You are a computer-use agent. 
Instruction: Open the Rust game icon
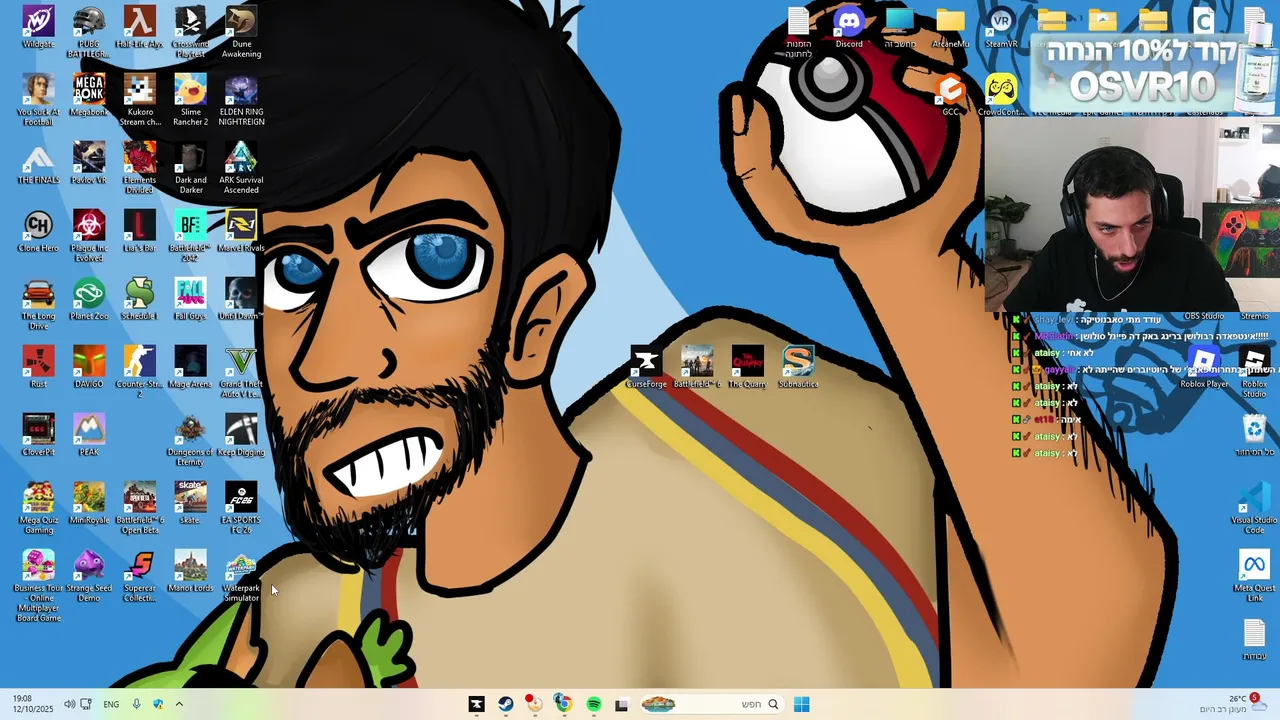click(38, 367)
